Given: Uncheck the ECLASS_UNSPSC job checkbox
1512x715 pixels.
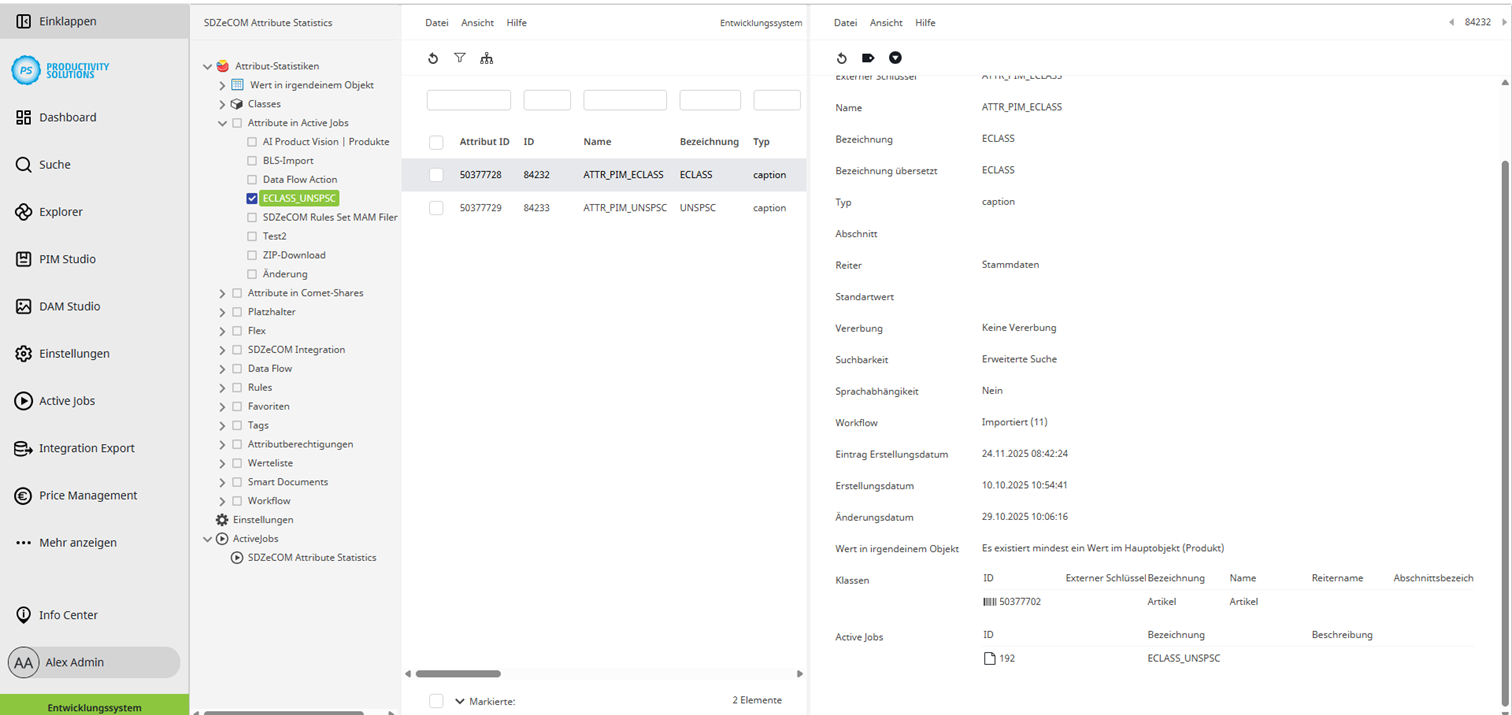Looking at the screenshot, I should tap(253, 198).
